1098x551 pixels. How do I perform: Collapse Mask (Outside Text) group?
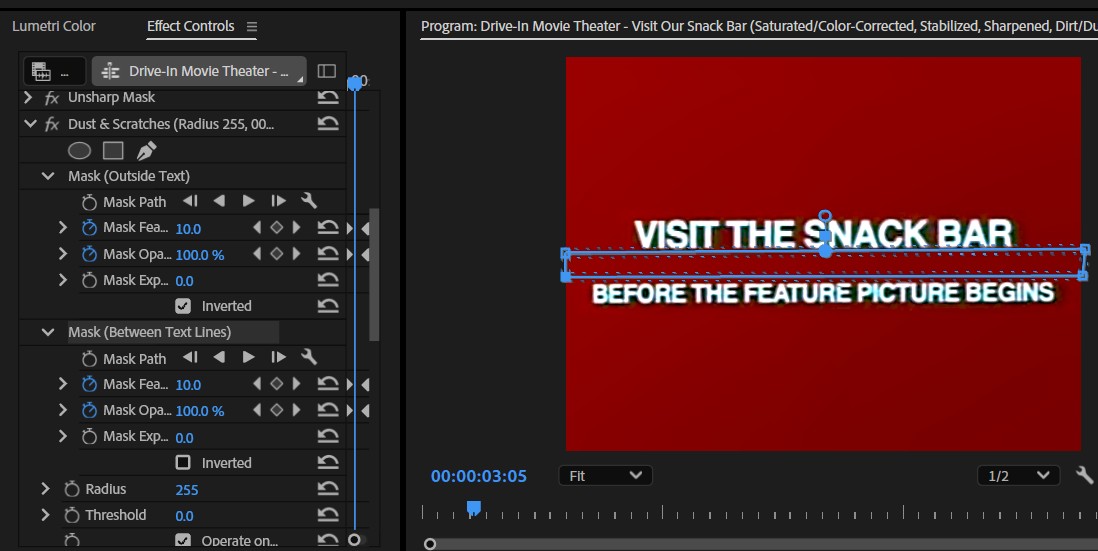tap(48, 176)
